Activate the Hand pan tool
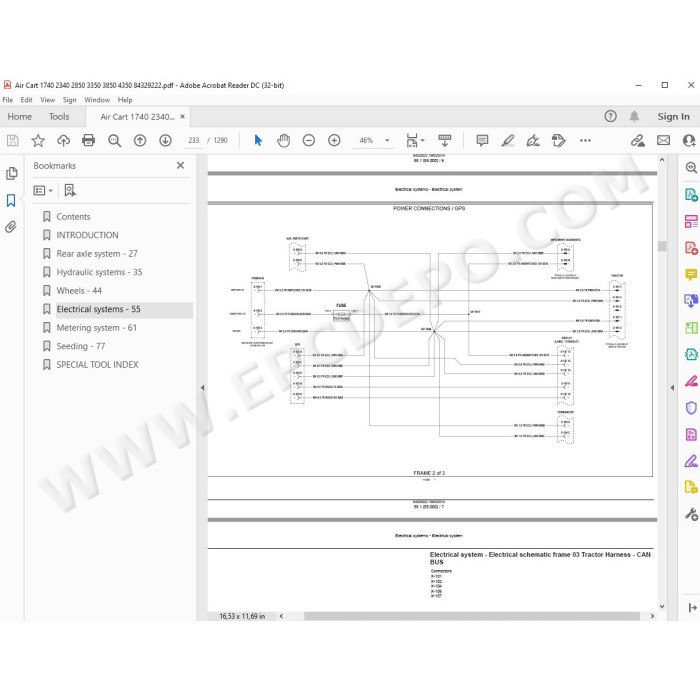The image size is (700, 700). pos(283,141)
